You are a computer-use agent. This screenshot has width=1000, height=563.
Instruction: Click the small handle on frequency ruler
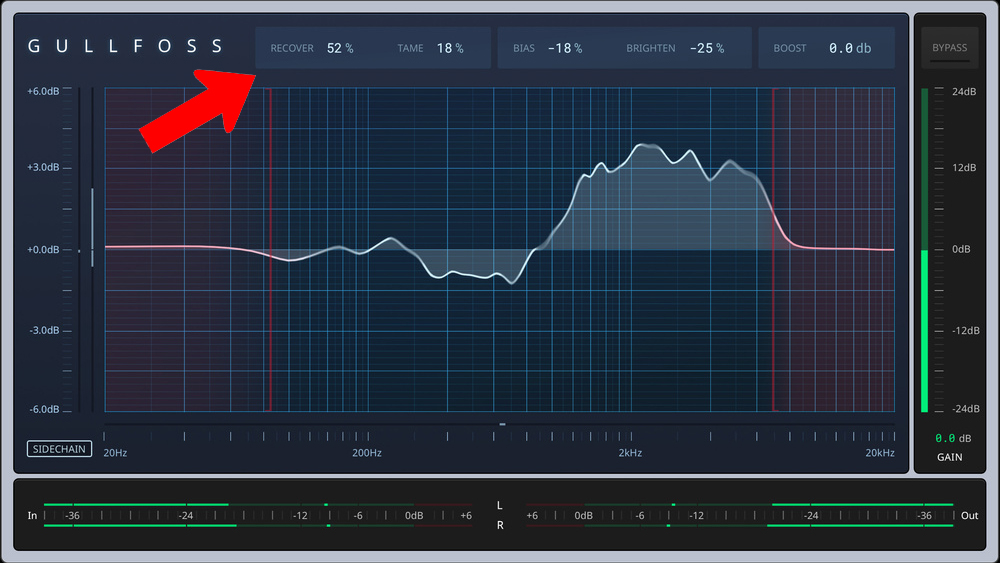tap(503, 424)
